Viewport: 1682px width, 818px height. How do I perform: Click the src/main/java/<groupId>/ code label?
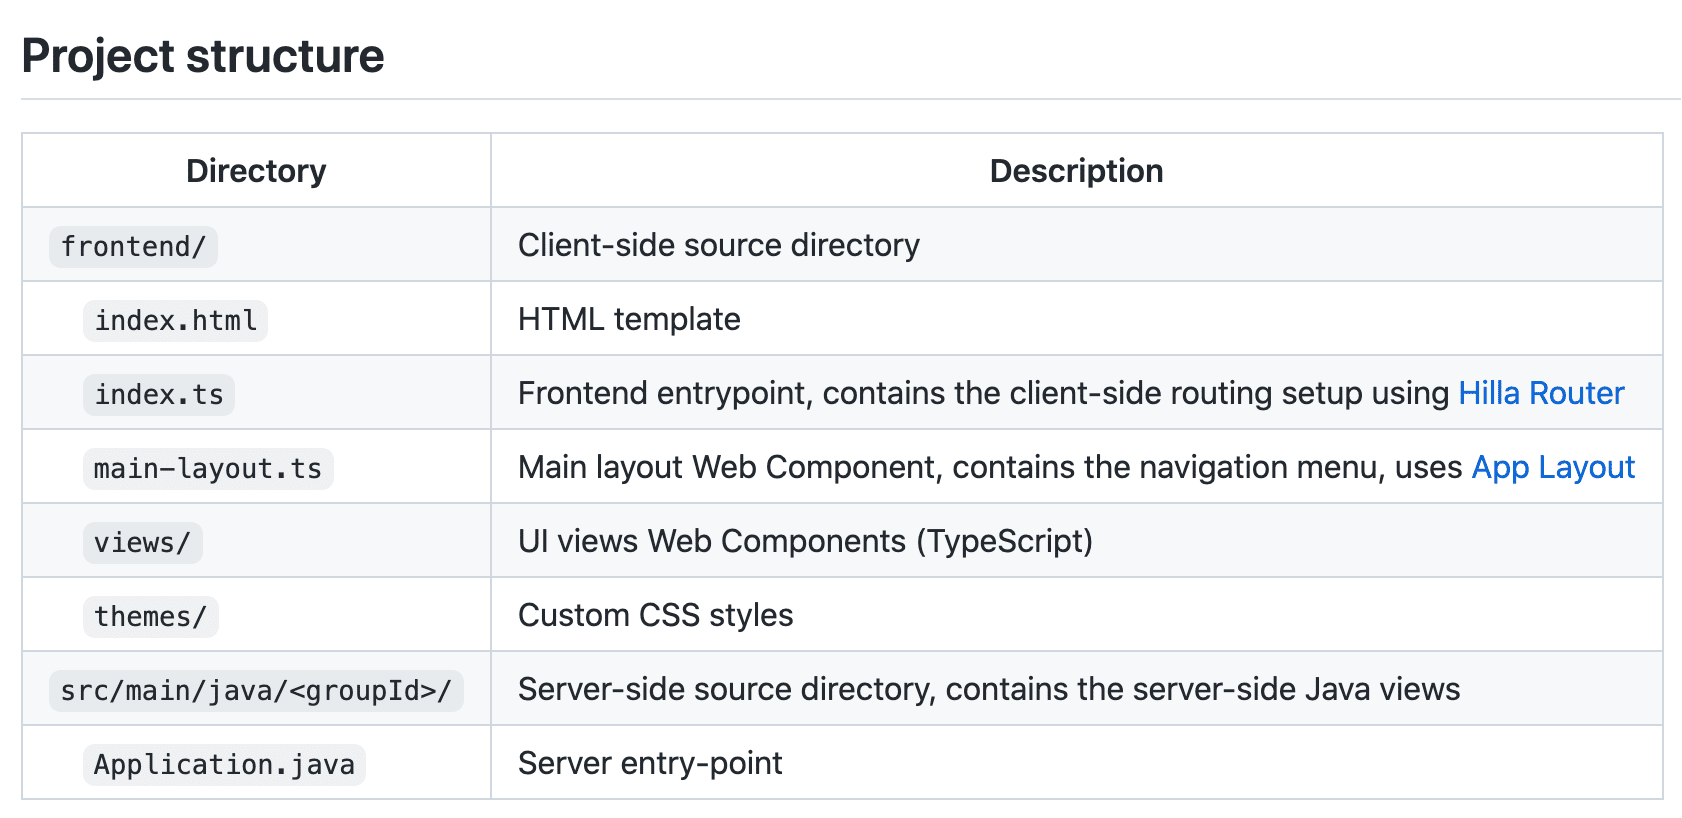coord(256,690)
